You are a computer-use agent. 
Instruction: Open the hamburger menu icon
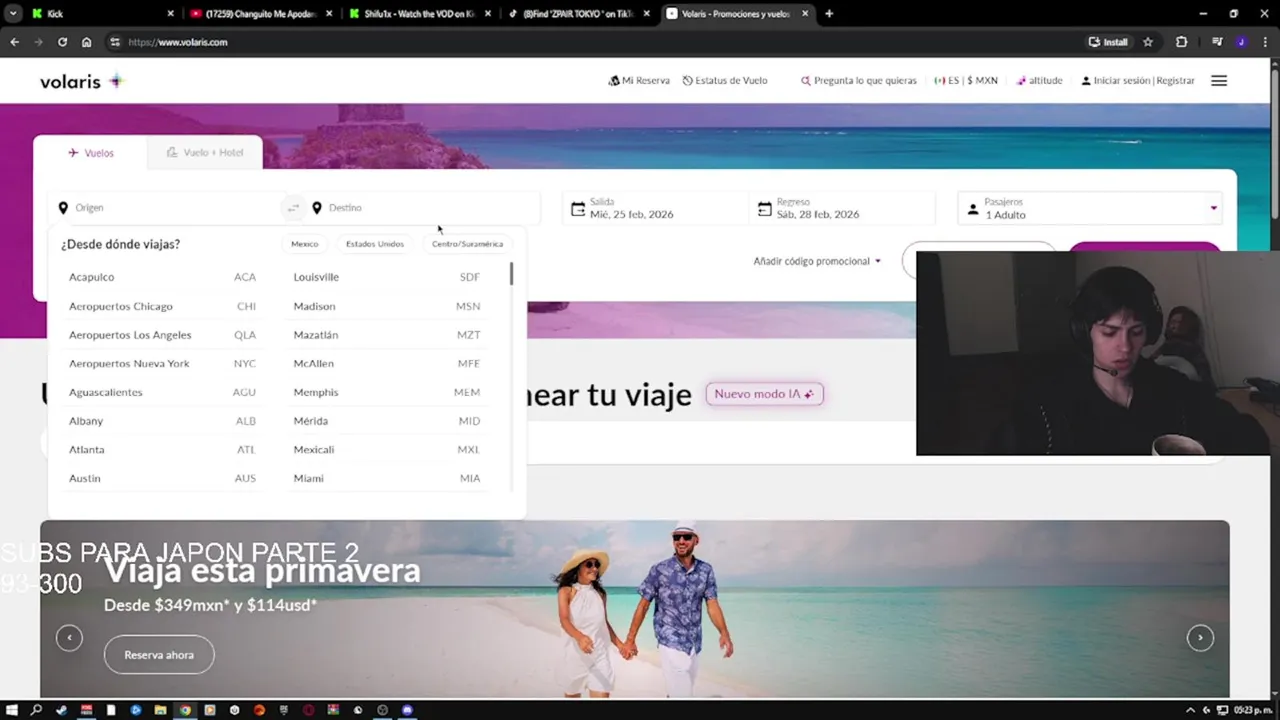click(x=1219, y=81)
